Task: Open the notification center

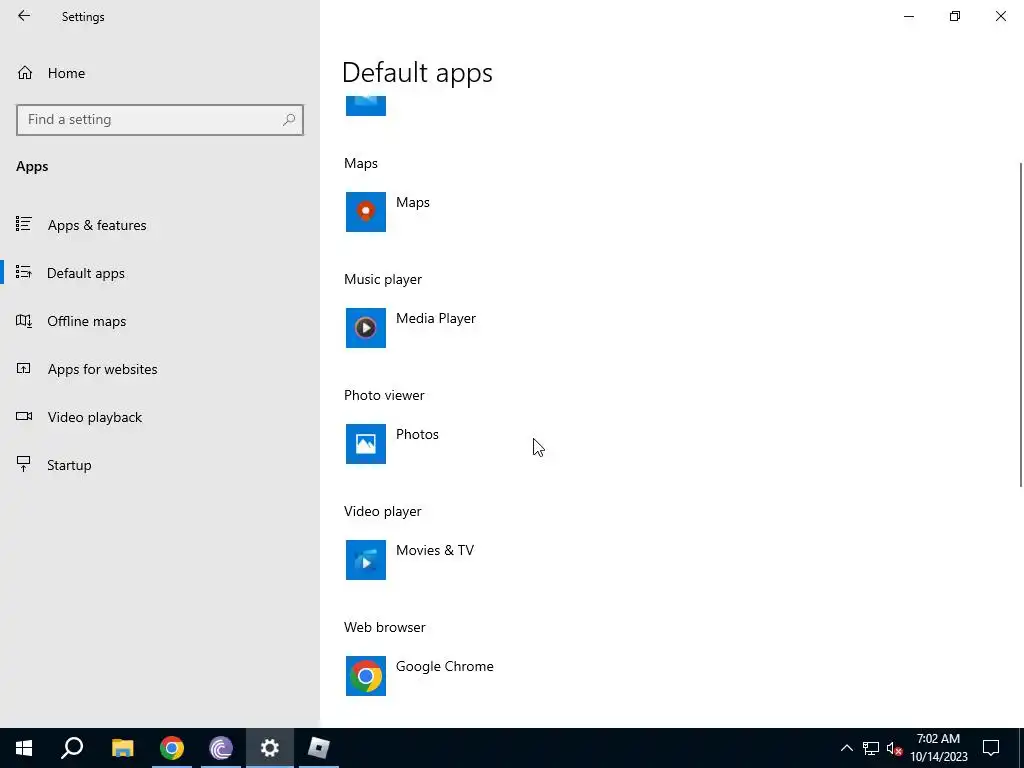Action: coord(991,748)
